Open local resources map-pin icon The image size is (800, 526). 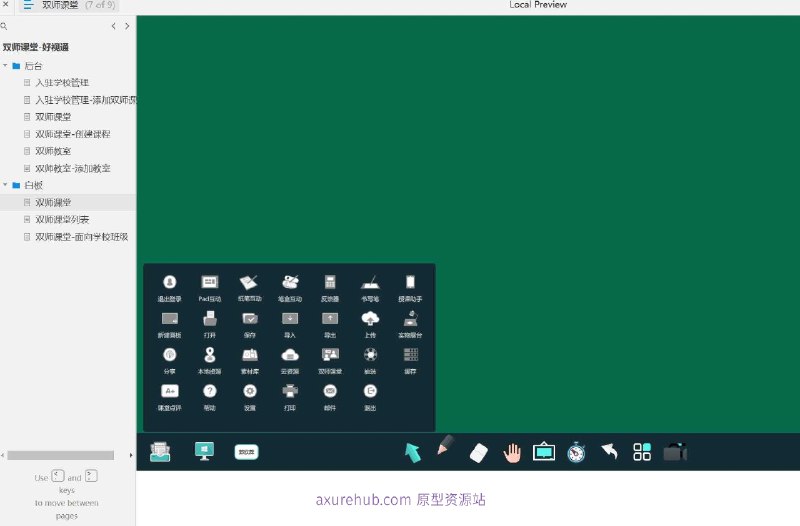[x=210, y=355]
